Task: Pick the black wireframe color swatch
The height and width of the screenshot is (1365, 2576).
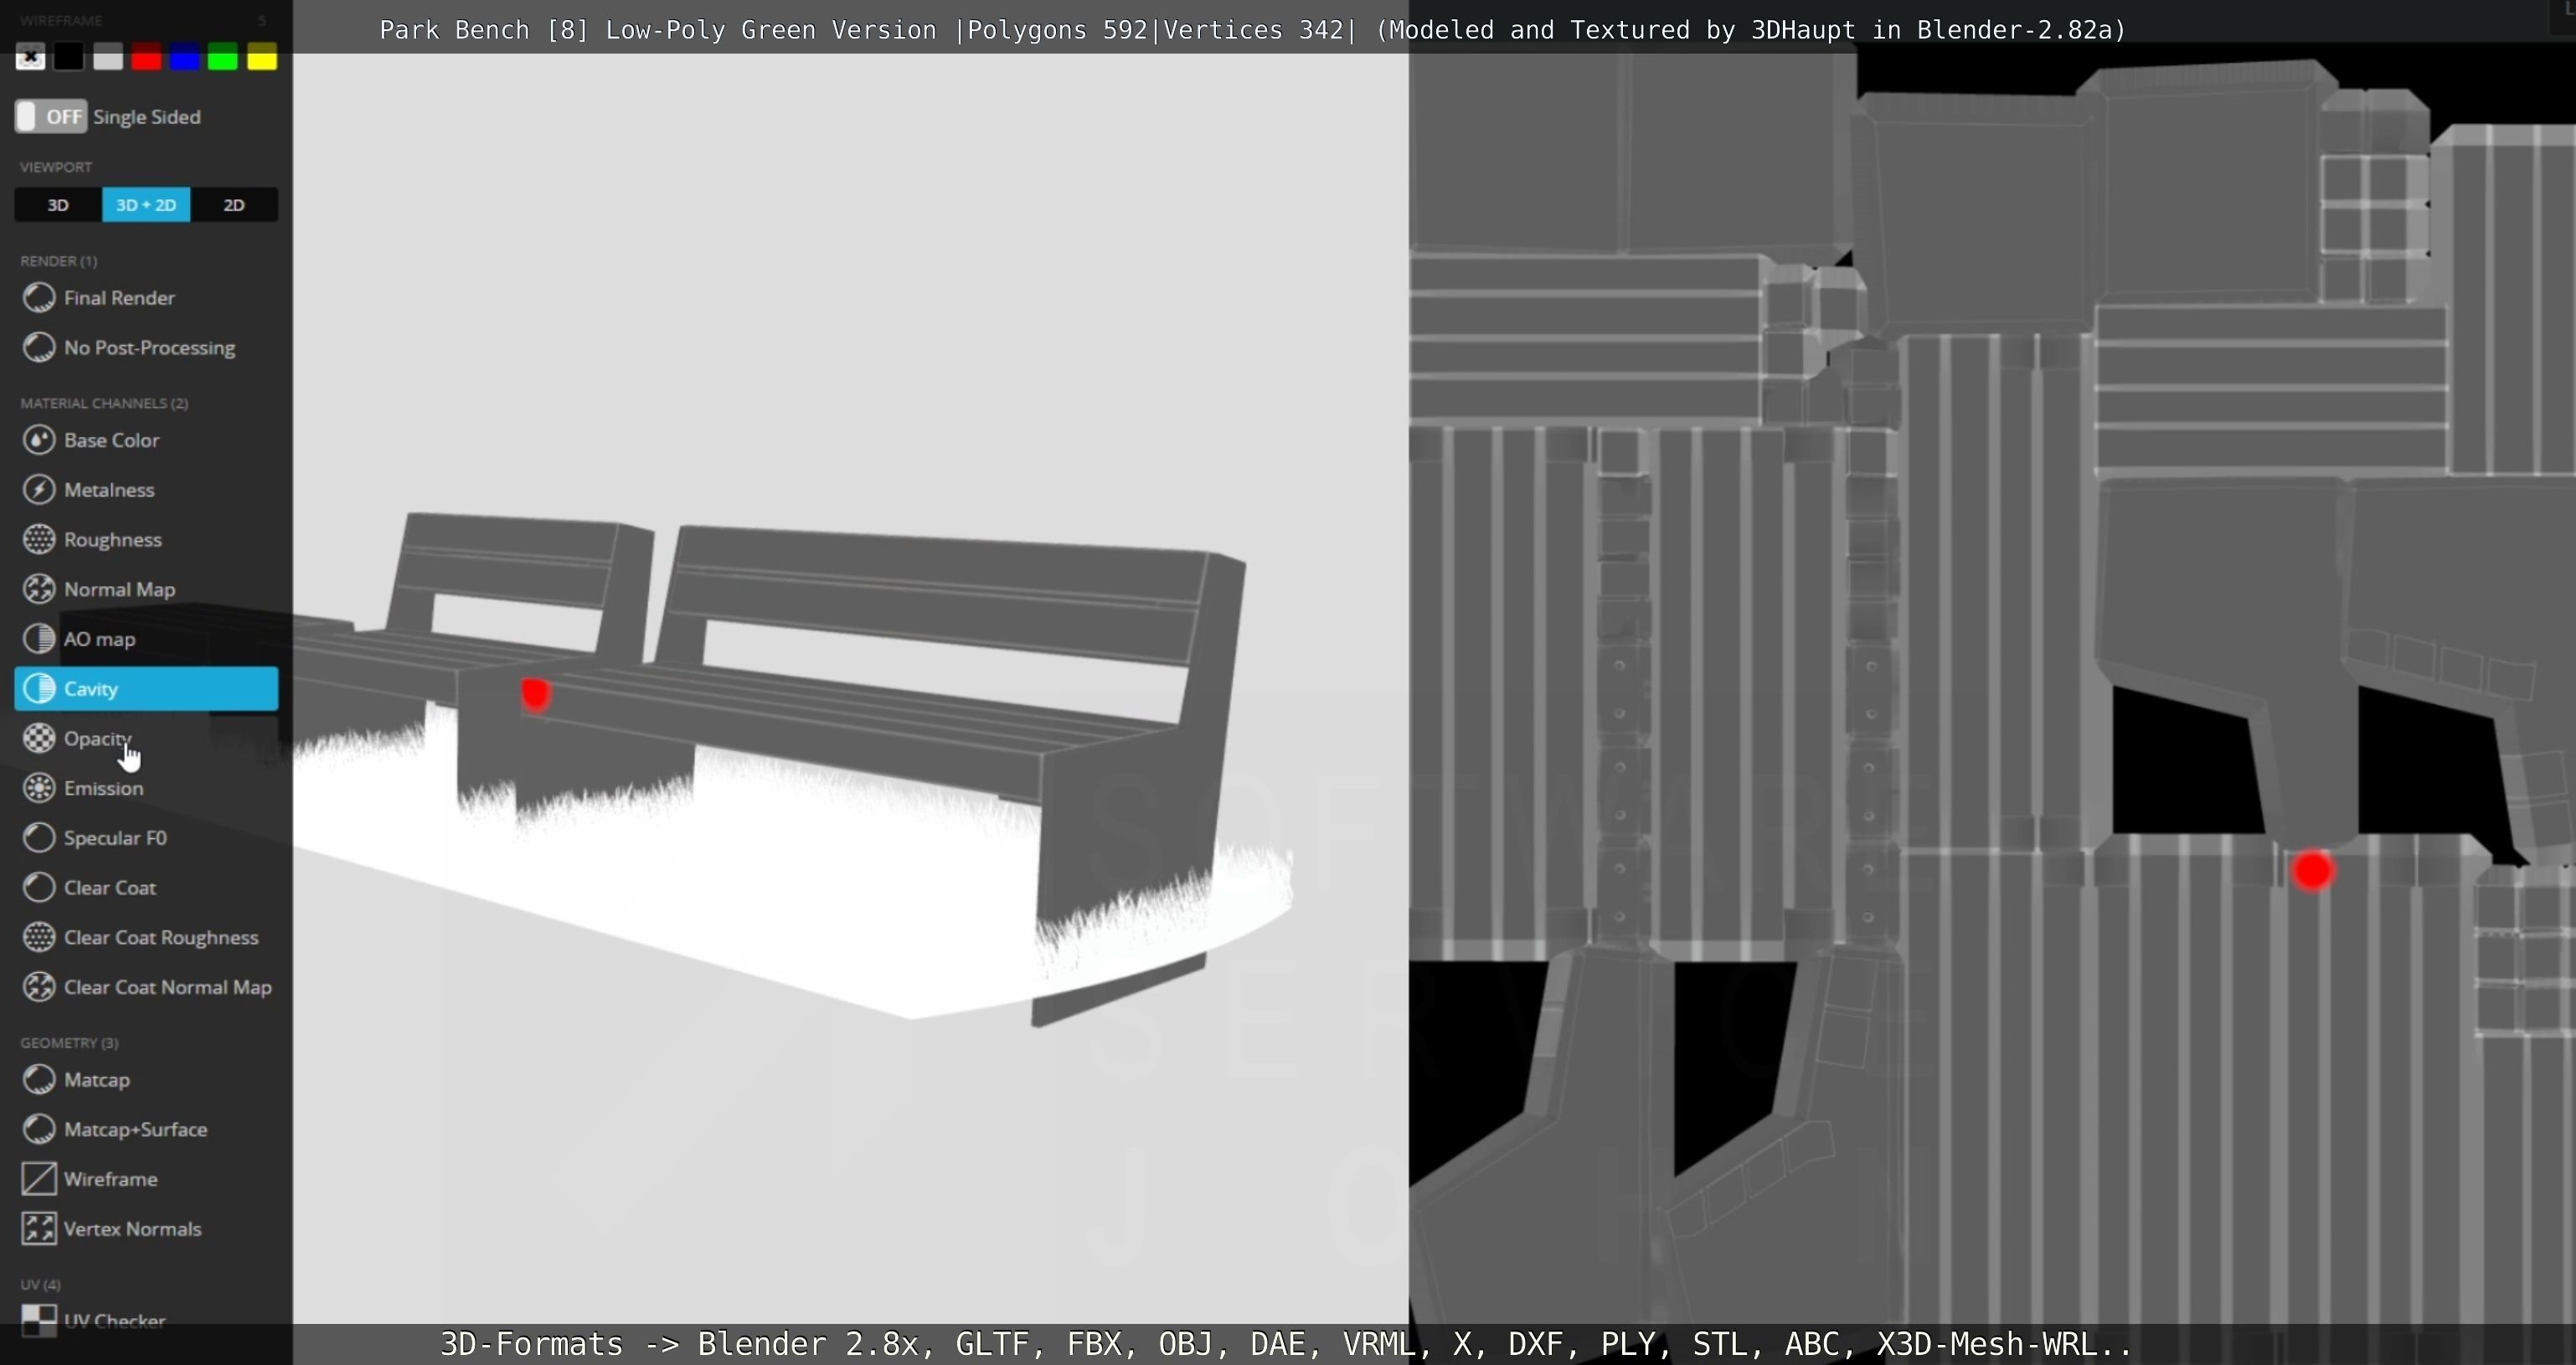Action: [69, 58]
